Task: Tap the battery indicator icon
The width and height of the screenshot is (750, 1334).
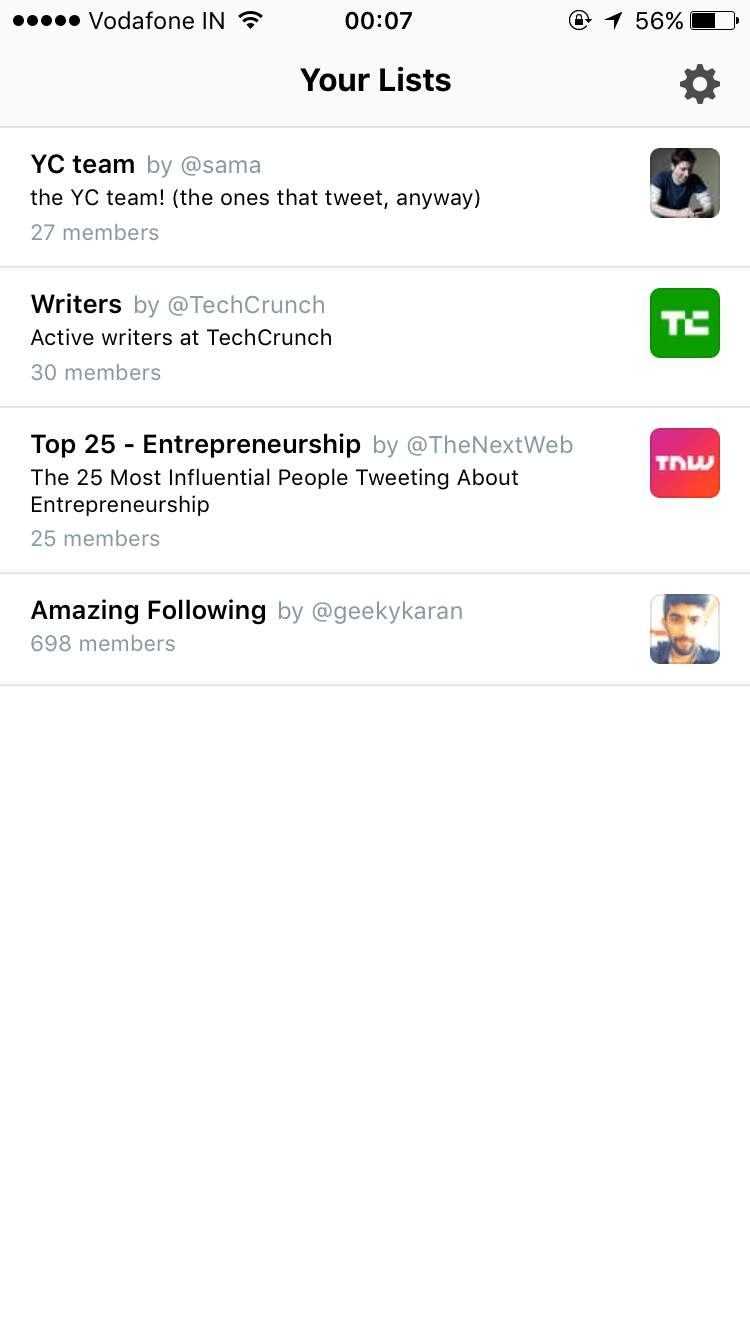Action: point(715,20)
